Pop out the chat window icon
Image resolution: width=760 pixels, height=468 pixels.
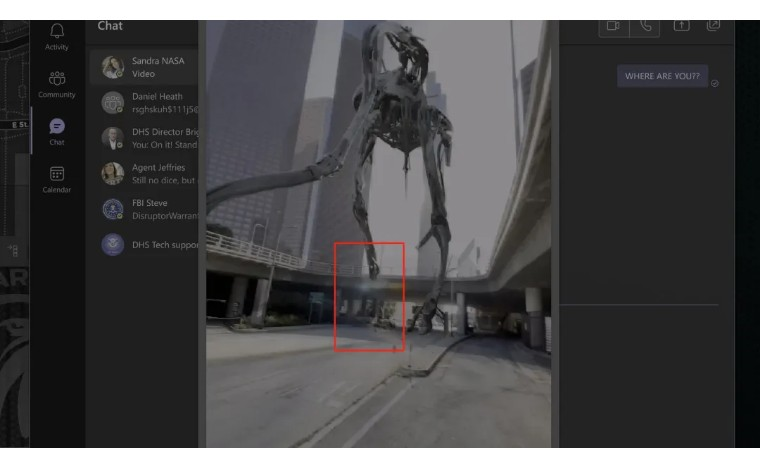(x=713, y=26)
